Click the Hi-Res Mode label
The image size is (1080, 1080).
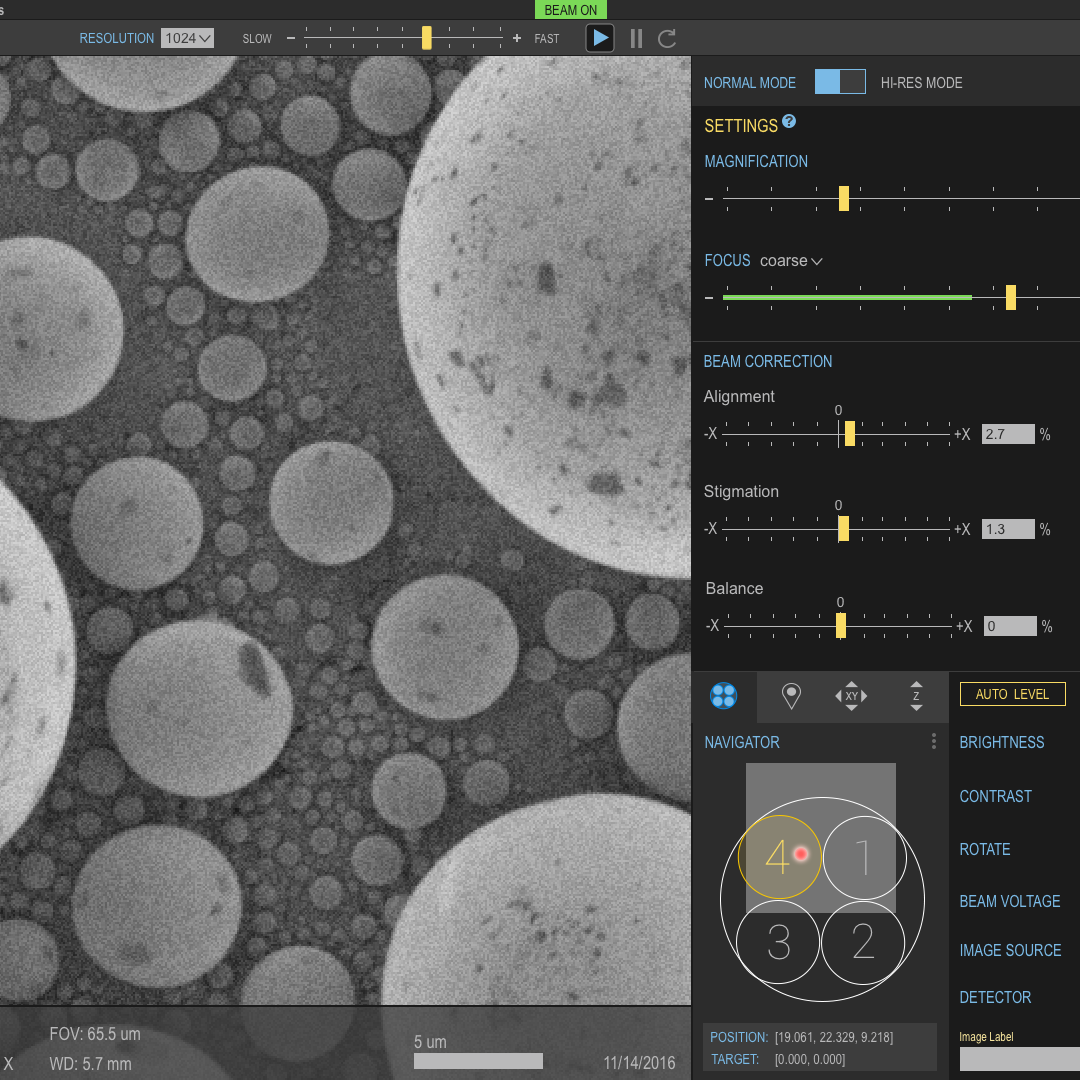click(921, 83)
